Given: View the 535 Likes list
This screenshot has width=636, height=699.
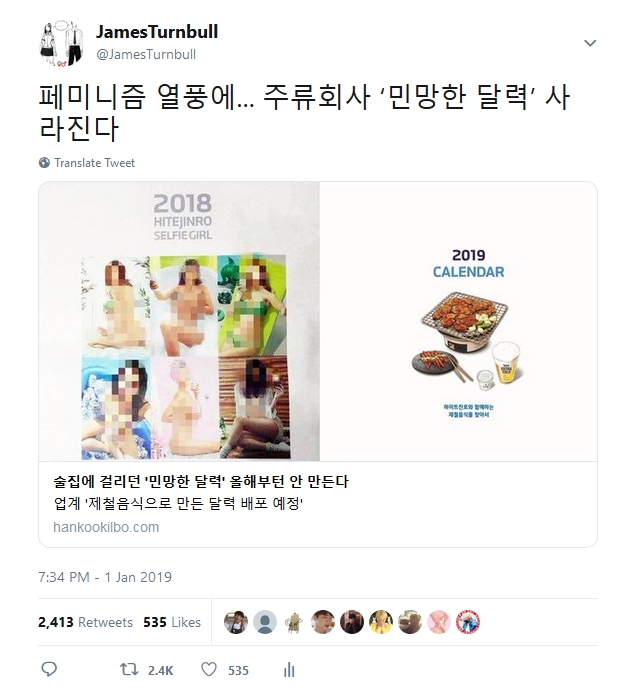Looking at the screenshot, I should (172, 622).
